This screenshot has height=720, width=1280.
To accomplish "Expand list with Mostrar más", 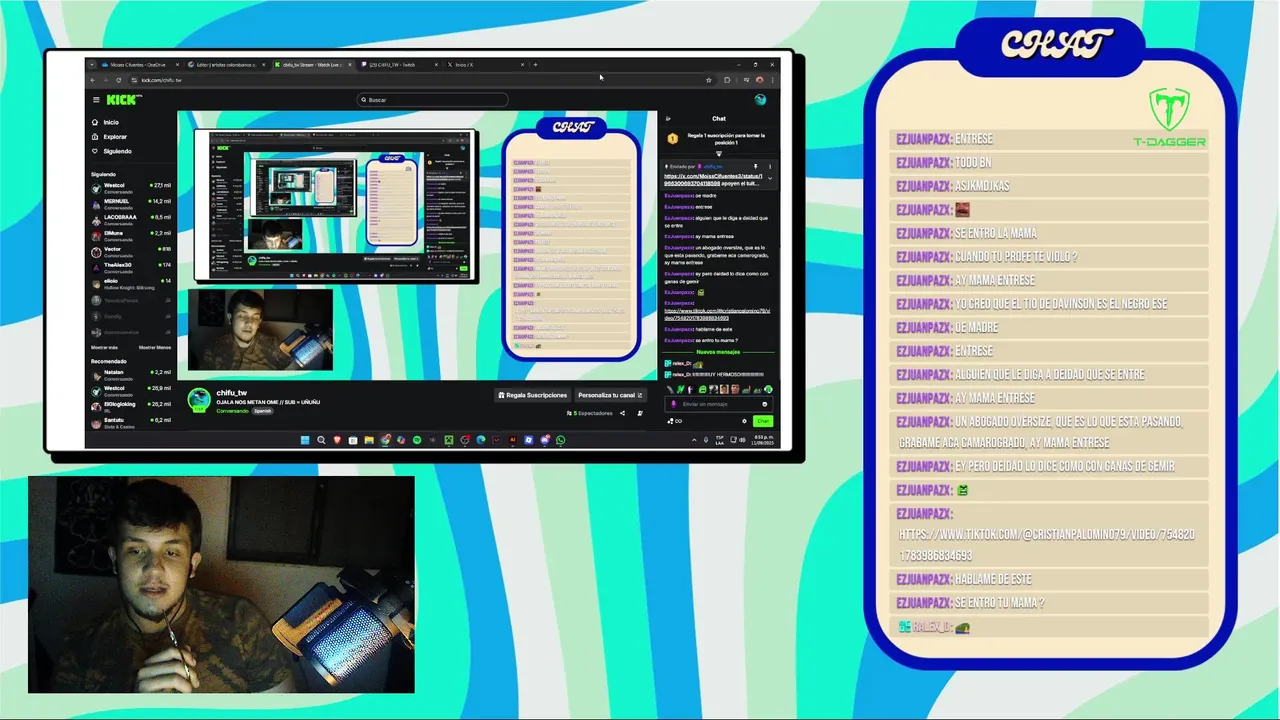I will click(x=104, y=347).
